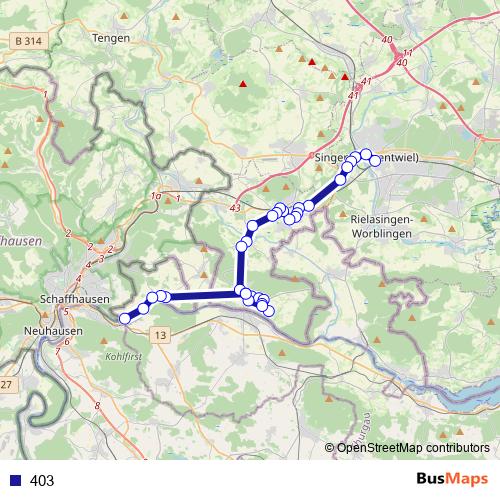500x500 pixels.
Task: Click the junction 43 motorway marker
Action: [x=235, y=208]
